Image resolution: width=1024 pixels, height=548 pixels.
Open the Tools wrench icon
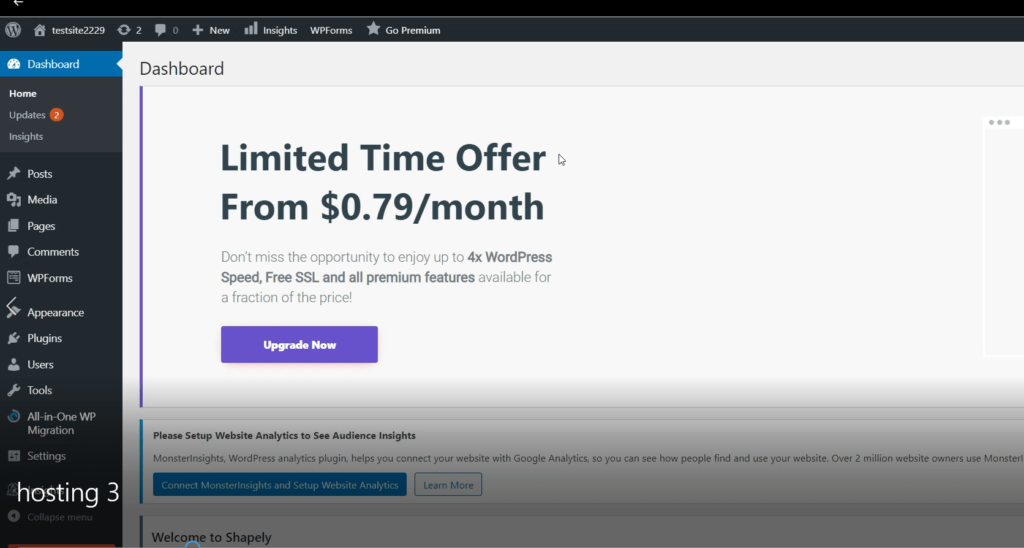[14, 390]
